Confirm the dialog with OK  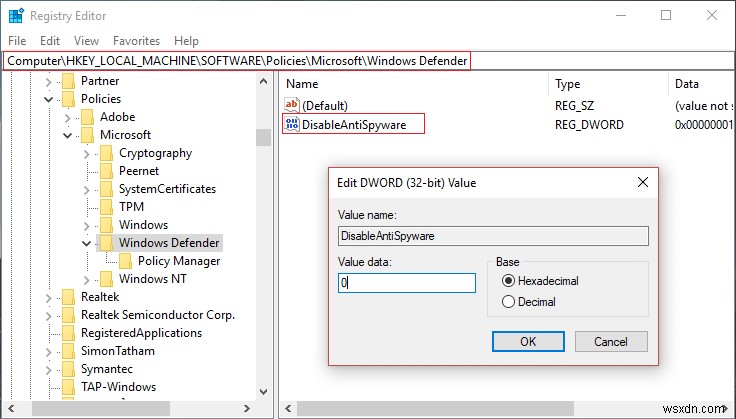(x=528, y=341)
